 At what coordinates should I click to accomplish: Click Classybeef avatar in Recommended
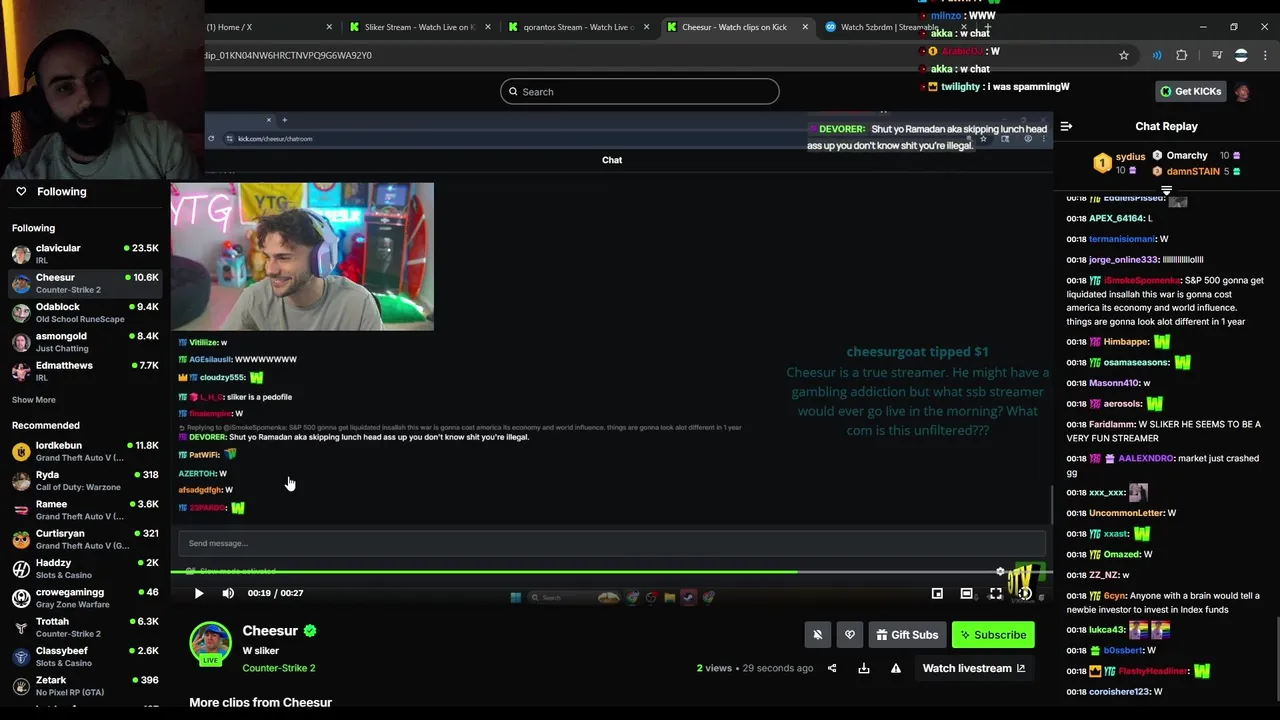[21, 657]
